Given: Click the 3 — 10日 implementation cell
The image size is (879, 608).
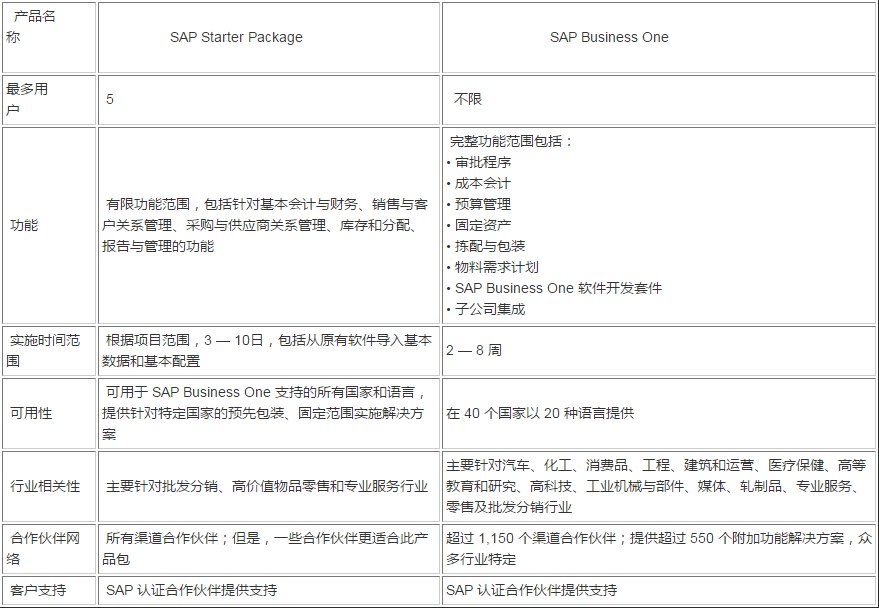Looking at the screenshot, I should click(269, 351).
